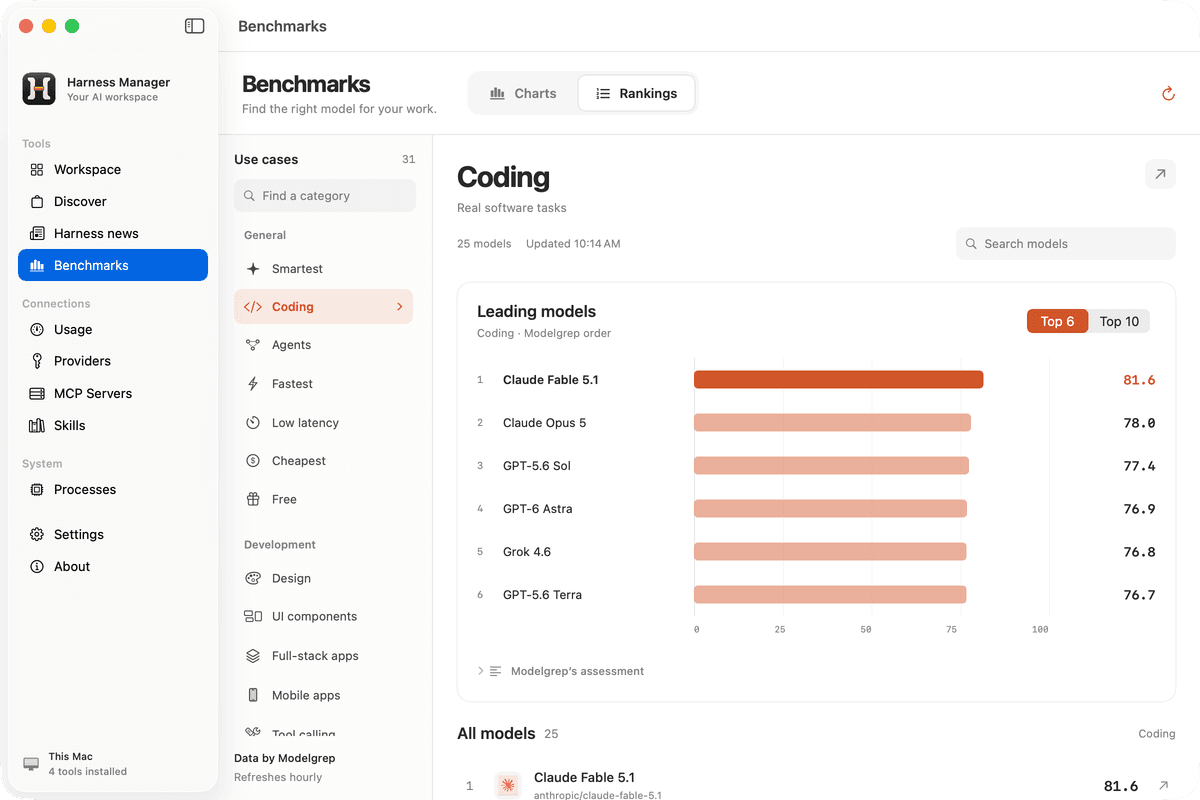
Task: Click the Claude Opus 5 bar
Action: [832, 423]
